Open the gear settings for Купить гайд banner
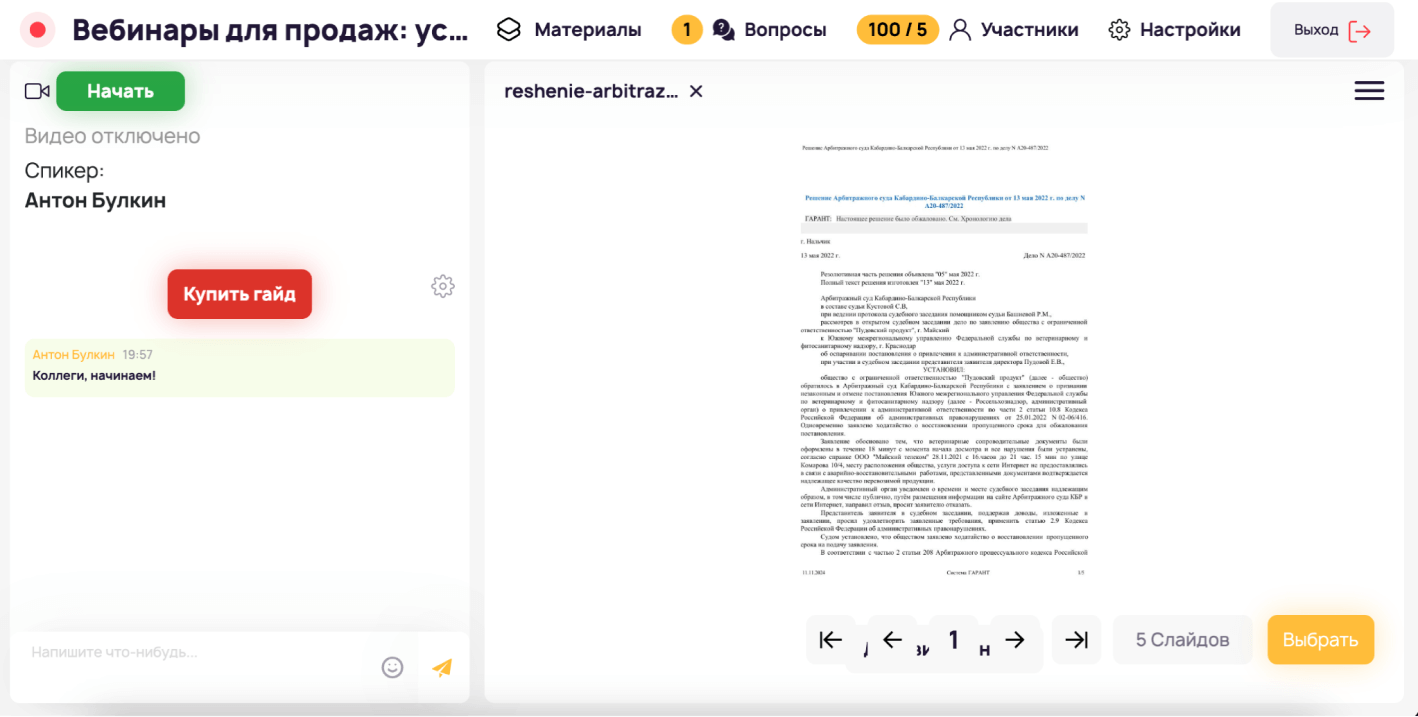Screen dimensions: 1418x717 click(443, 286)
